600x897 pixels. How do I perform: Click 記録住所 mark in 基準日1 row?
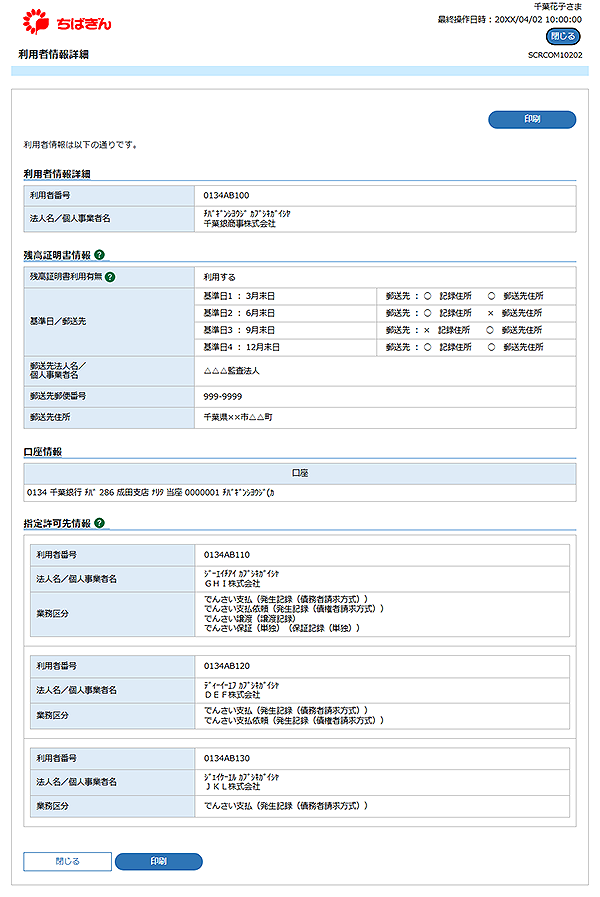427,296
